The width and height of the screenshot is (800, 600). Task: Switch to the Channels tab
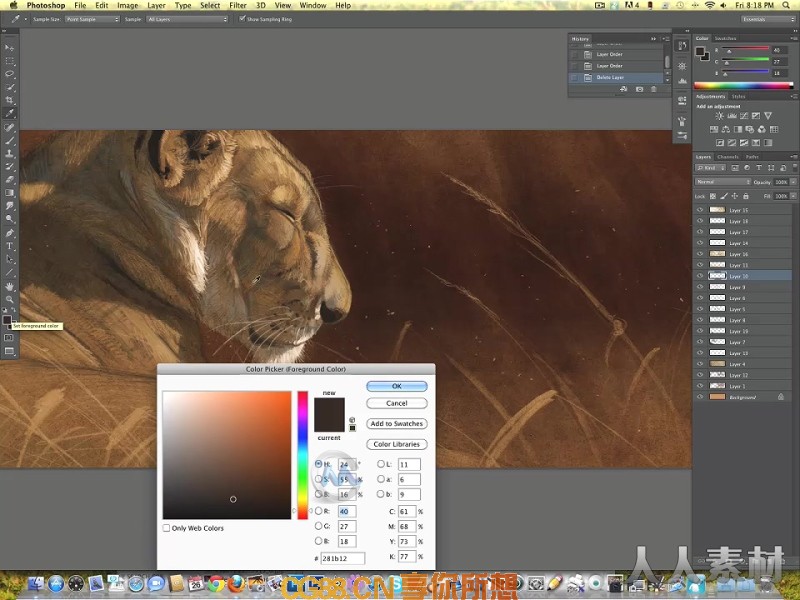[728, 157]
